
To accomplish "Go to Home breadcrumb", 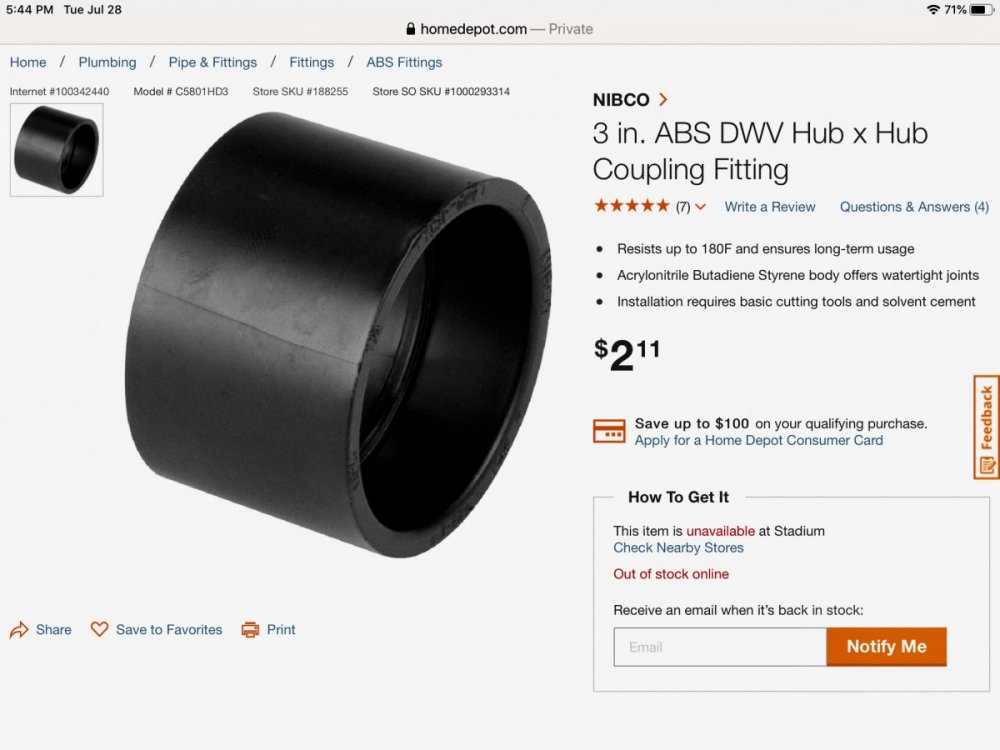I will 28,62.
